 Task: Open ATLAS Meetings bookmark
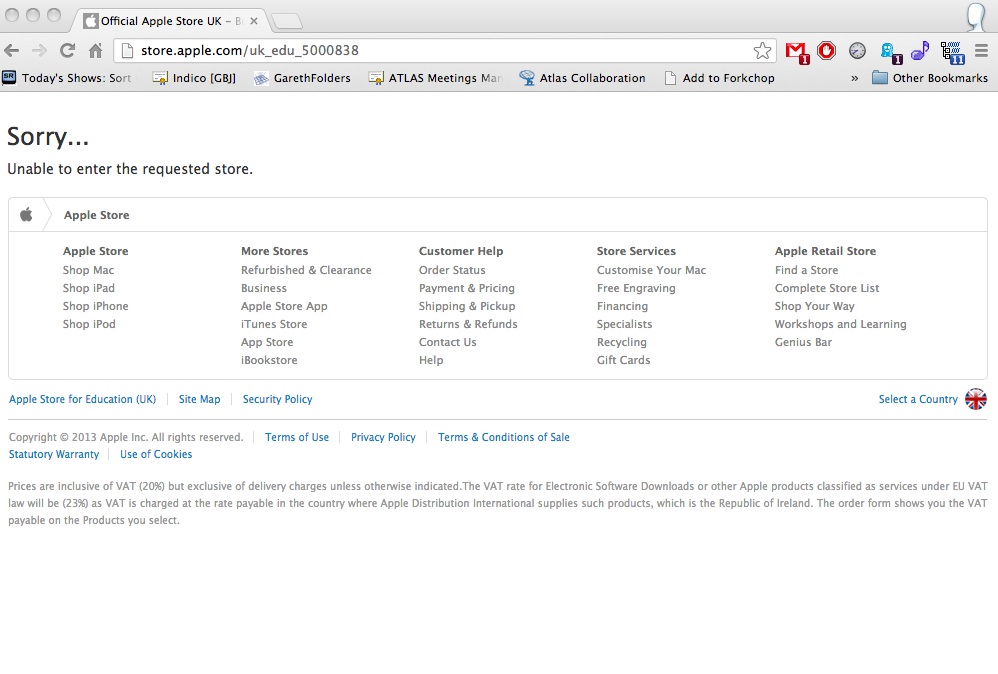[436, 78]
